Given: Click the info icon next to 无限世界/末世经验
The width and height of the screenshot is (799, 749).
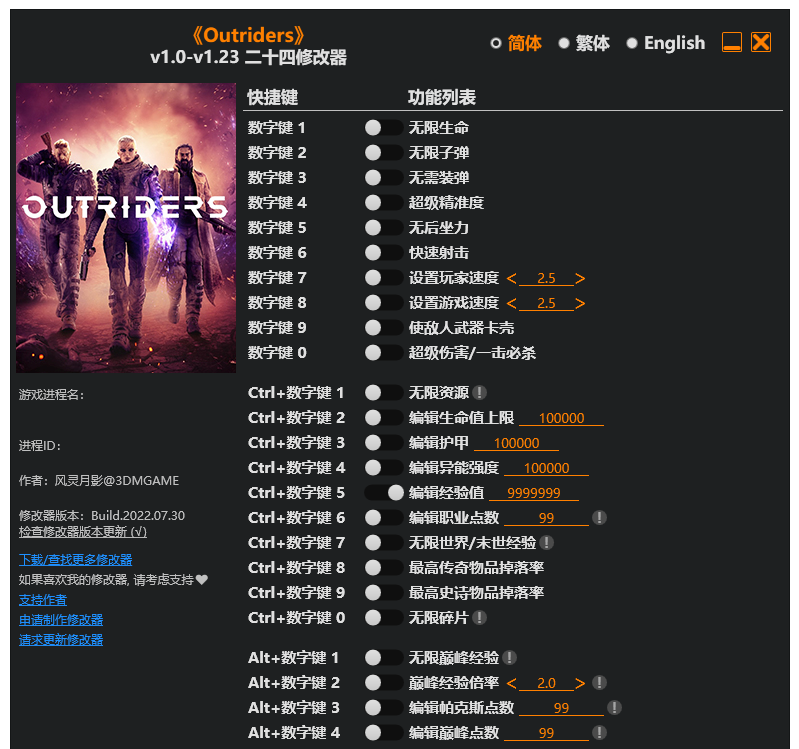Looking at the screenshot, I should pyautogui.click(x=546, y=543).
